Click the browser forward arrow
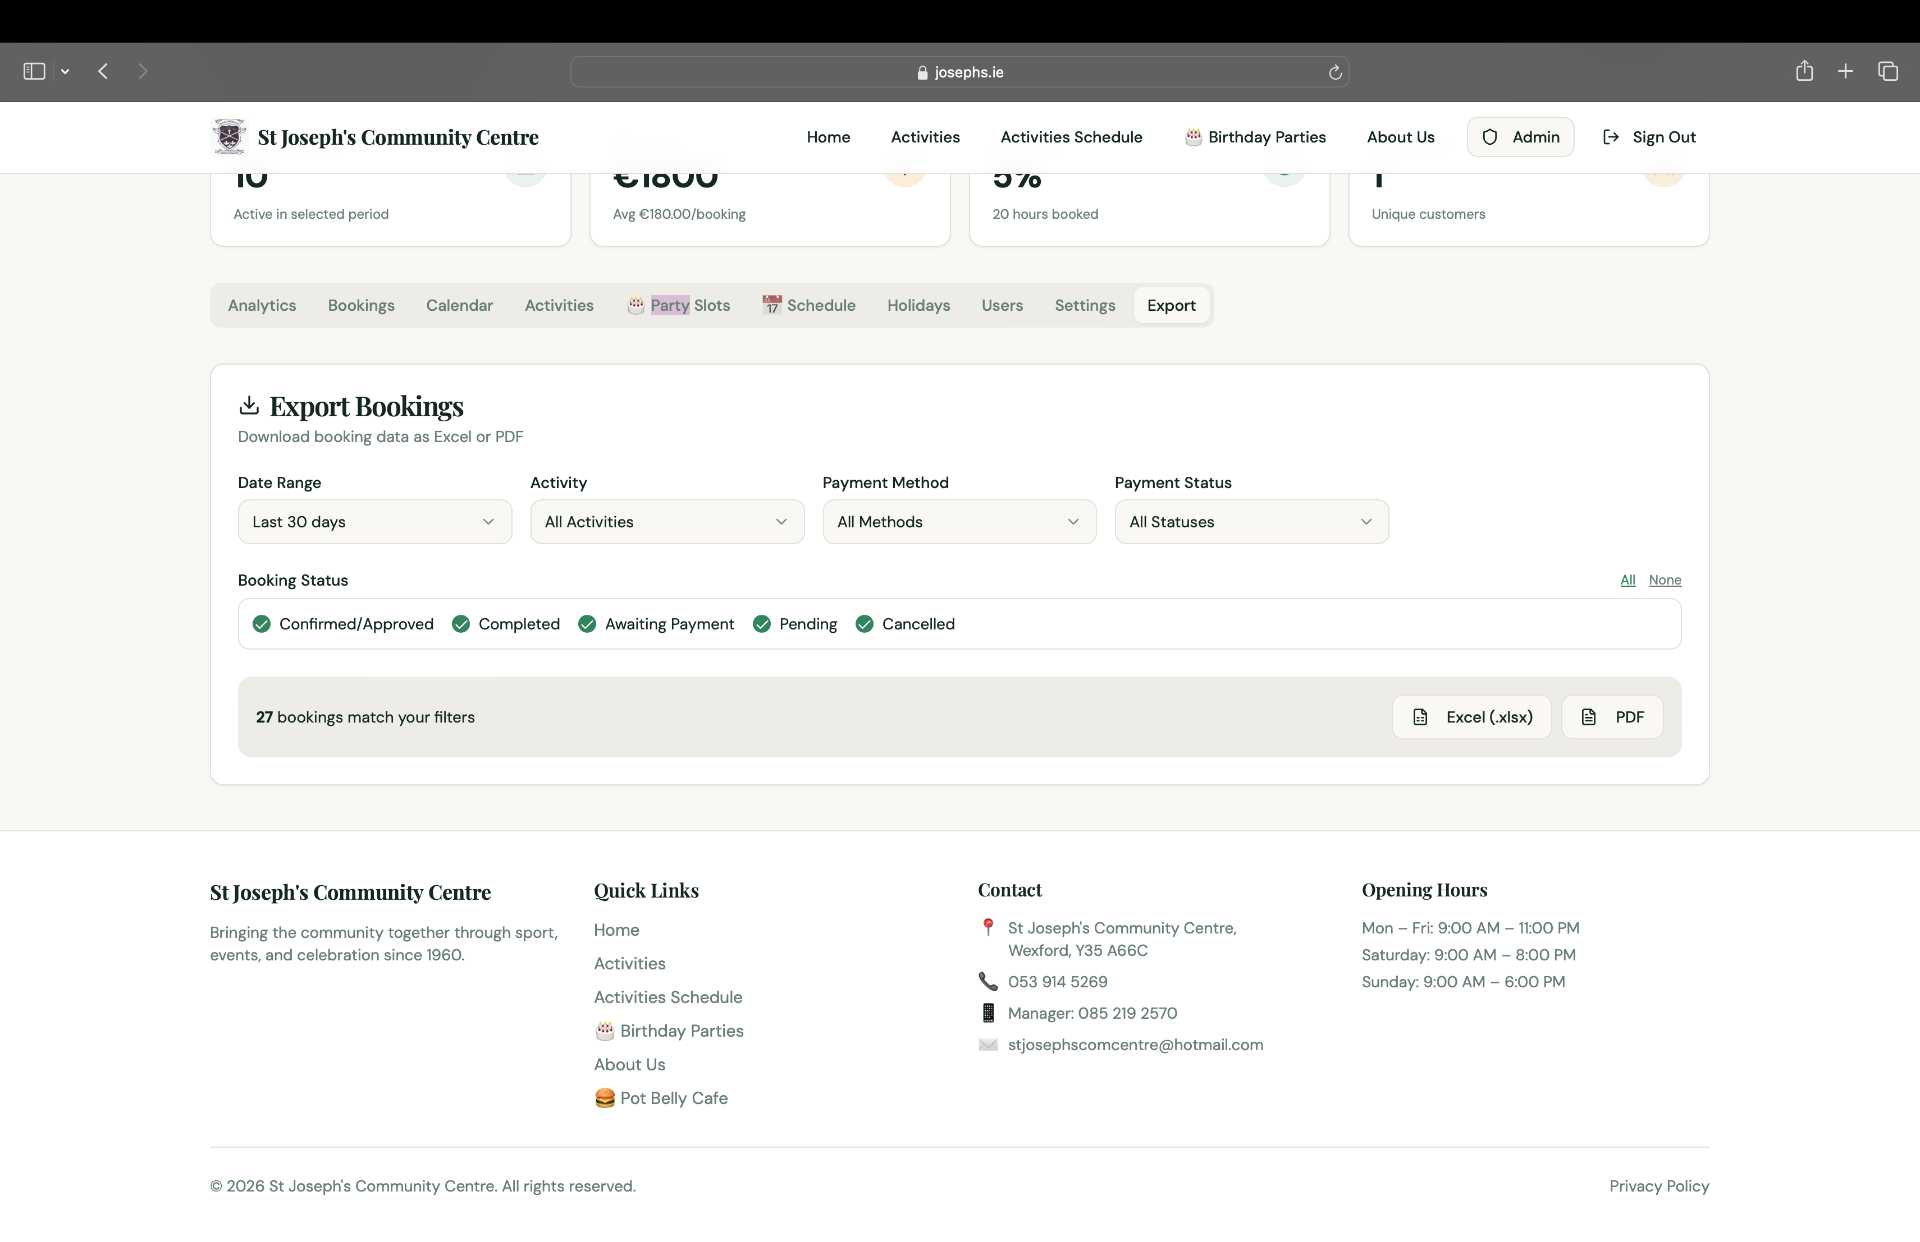1920x1242 pixels. click(143, 71)
